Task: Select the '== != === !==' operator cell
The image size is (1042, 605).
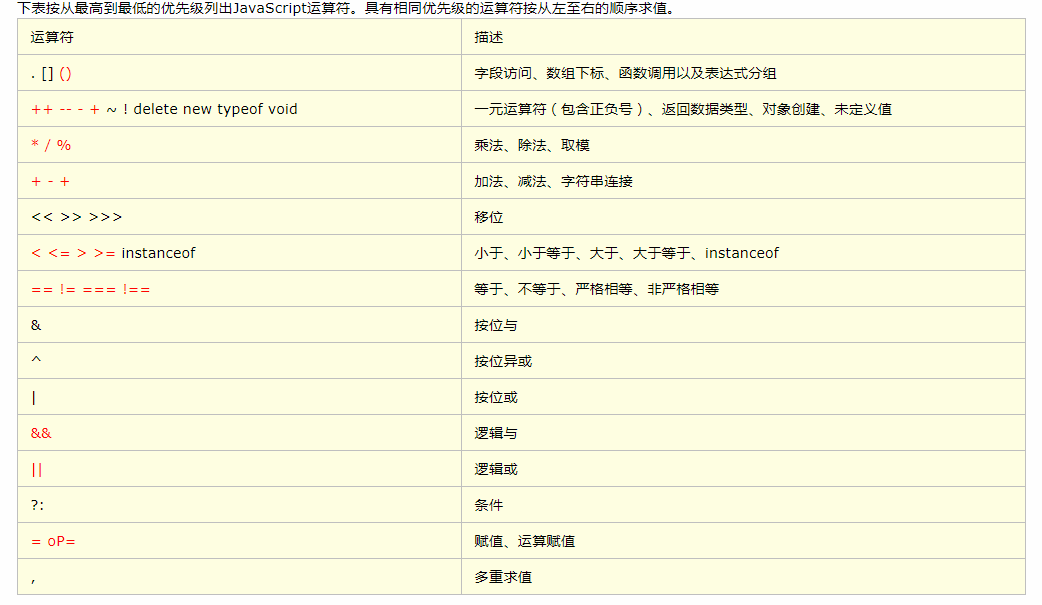Action: point(239,289)
